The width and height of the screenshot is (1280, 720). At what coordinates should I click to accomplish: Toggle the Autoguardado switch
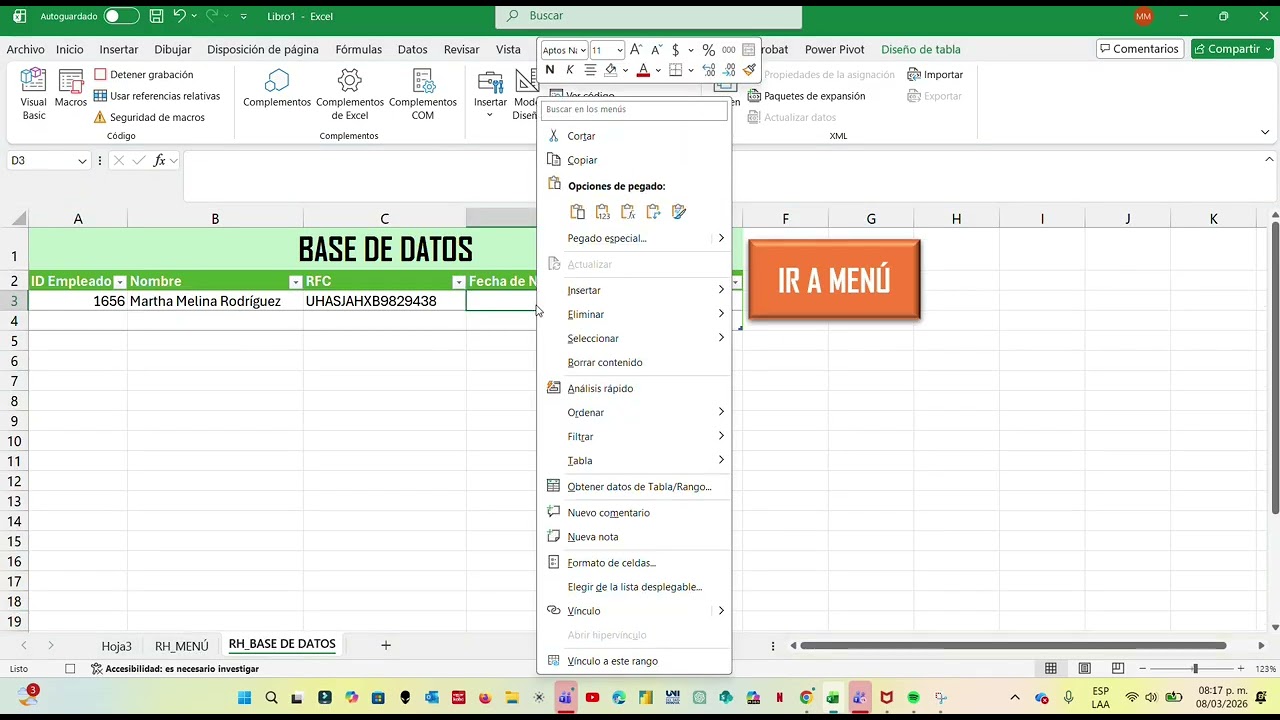coord(122,16)
